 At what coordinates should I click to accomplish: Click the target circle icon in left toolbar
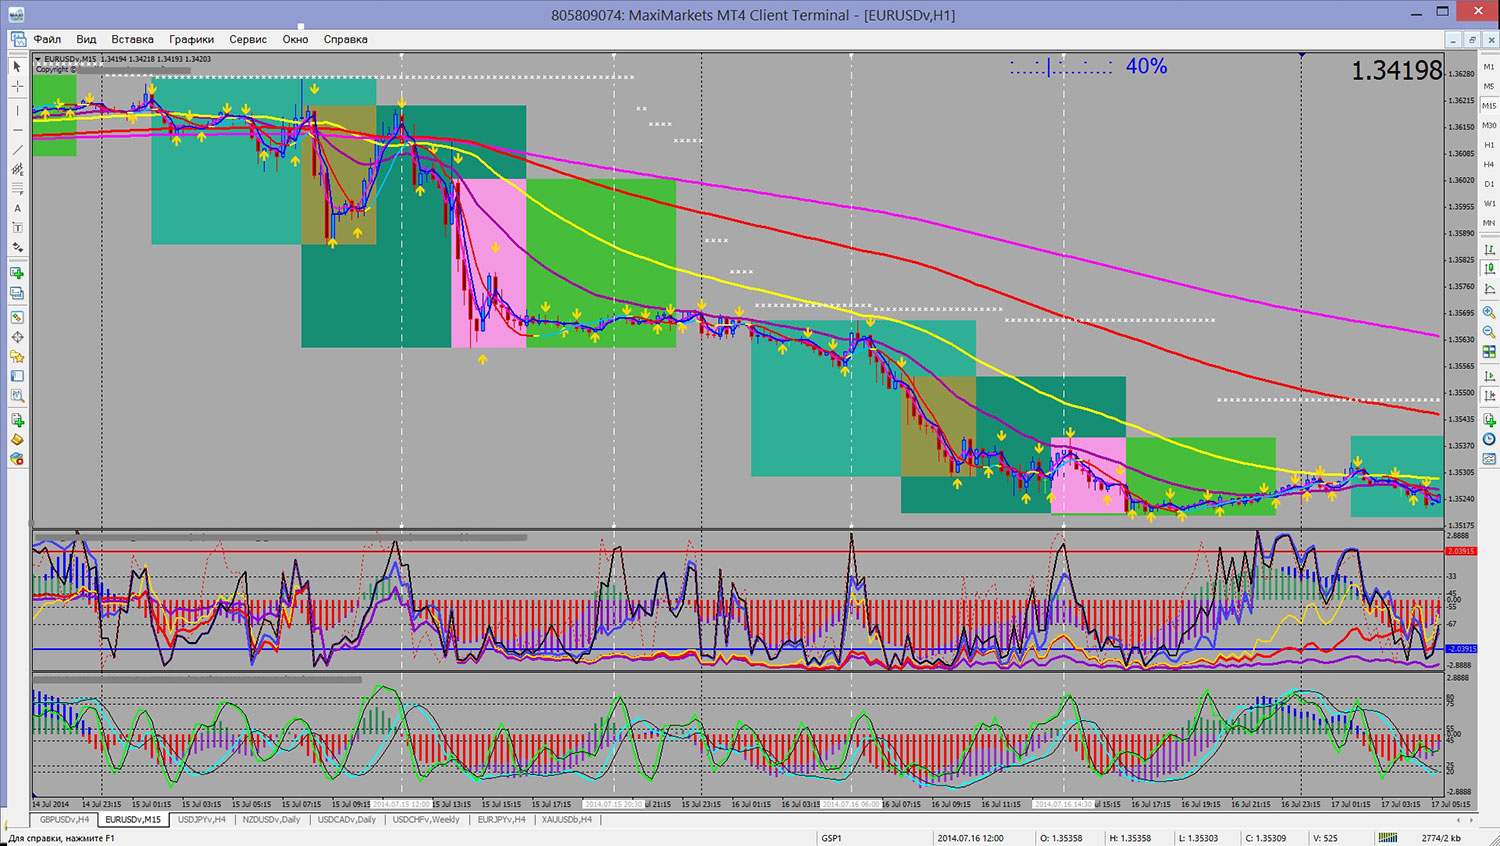17,337
